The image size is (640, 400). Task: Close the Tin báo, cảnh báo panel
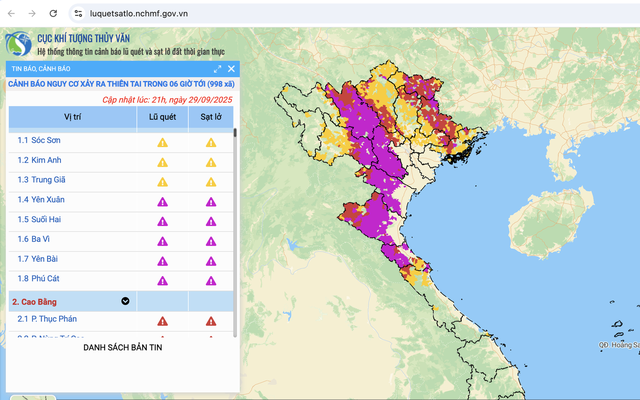click(x=231, y=69)
